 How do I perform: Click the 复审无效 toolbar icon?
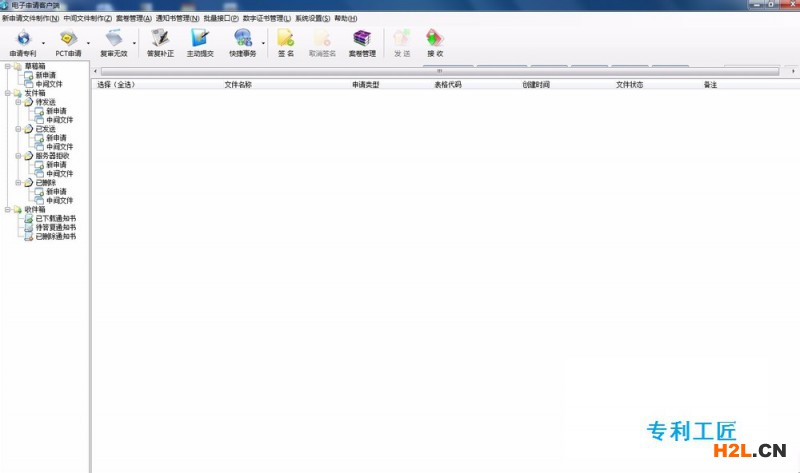point(114,38)
